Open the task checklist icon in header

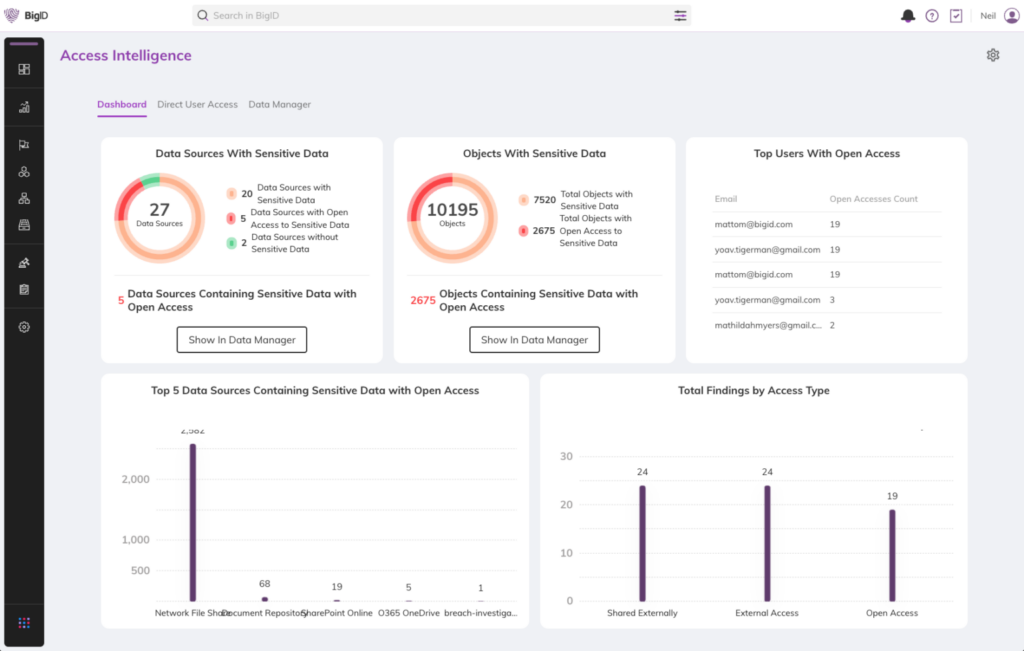(x=956, y=16)
